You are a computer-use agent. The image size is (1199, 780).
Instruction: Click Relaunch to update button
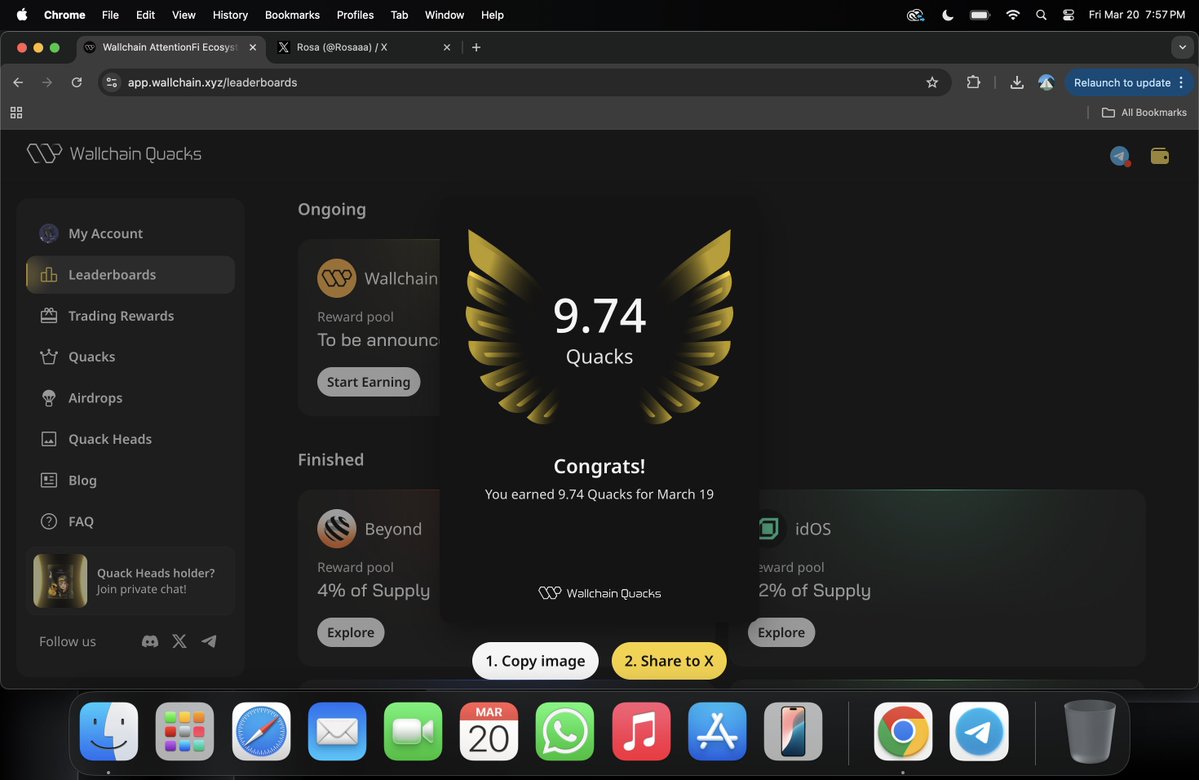coord(1122,83)
